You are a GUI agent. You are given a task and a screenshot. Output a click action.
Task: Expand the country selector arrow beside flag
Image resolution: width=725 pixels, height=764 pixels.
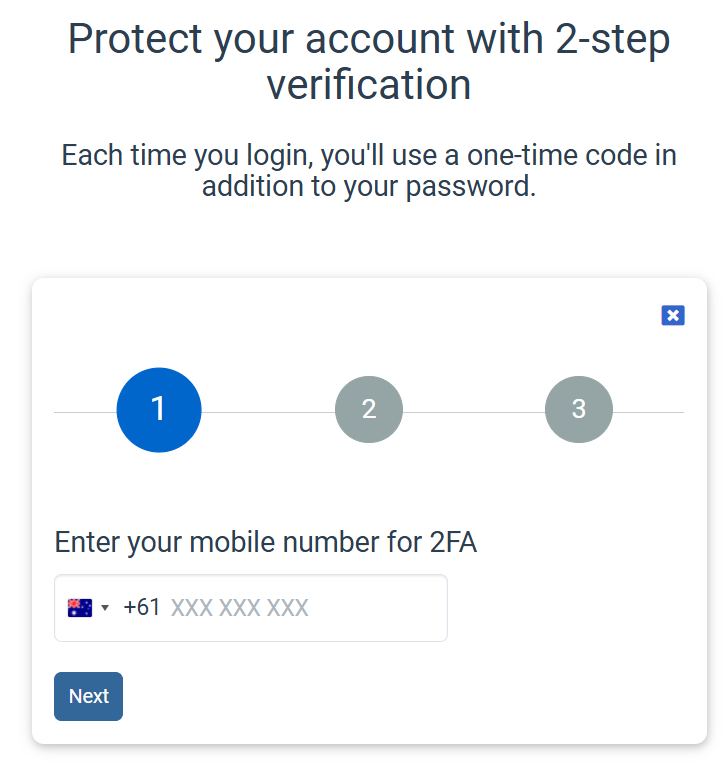pyautogui.click(x=105, y=608)
